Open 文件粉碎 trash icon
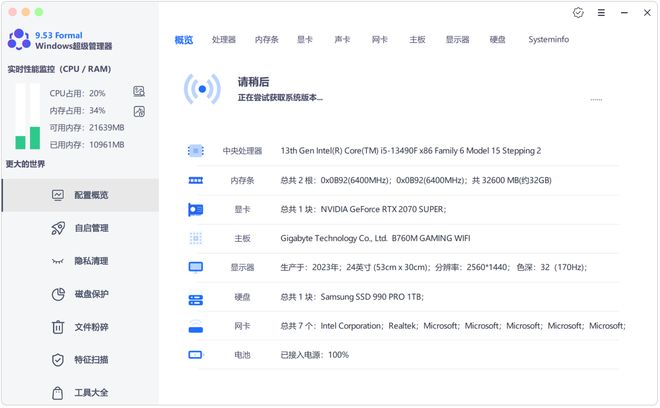 click(x=58, y=327)
